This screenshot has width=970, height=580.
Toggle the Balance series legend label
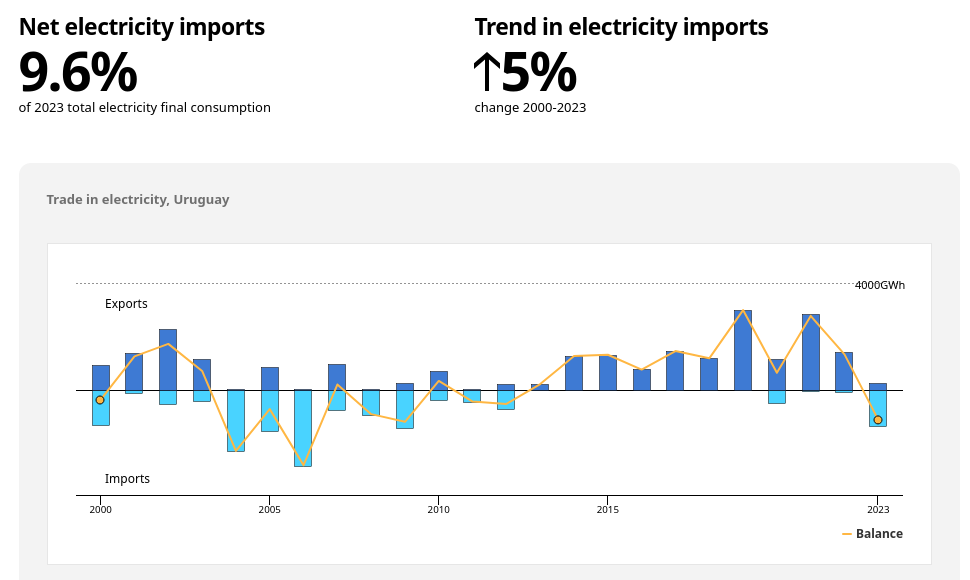coord(879,534)
